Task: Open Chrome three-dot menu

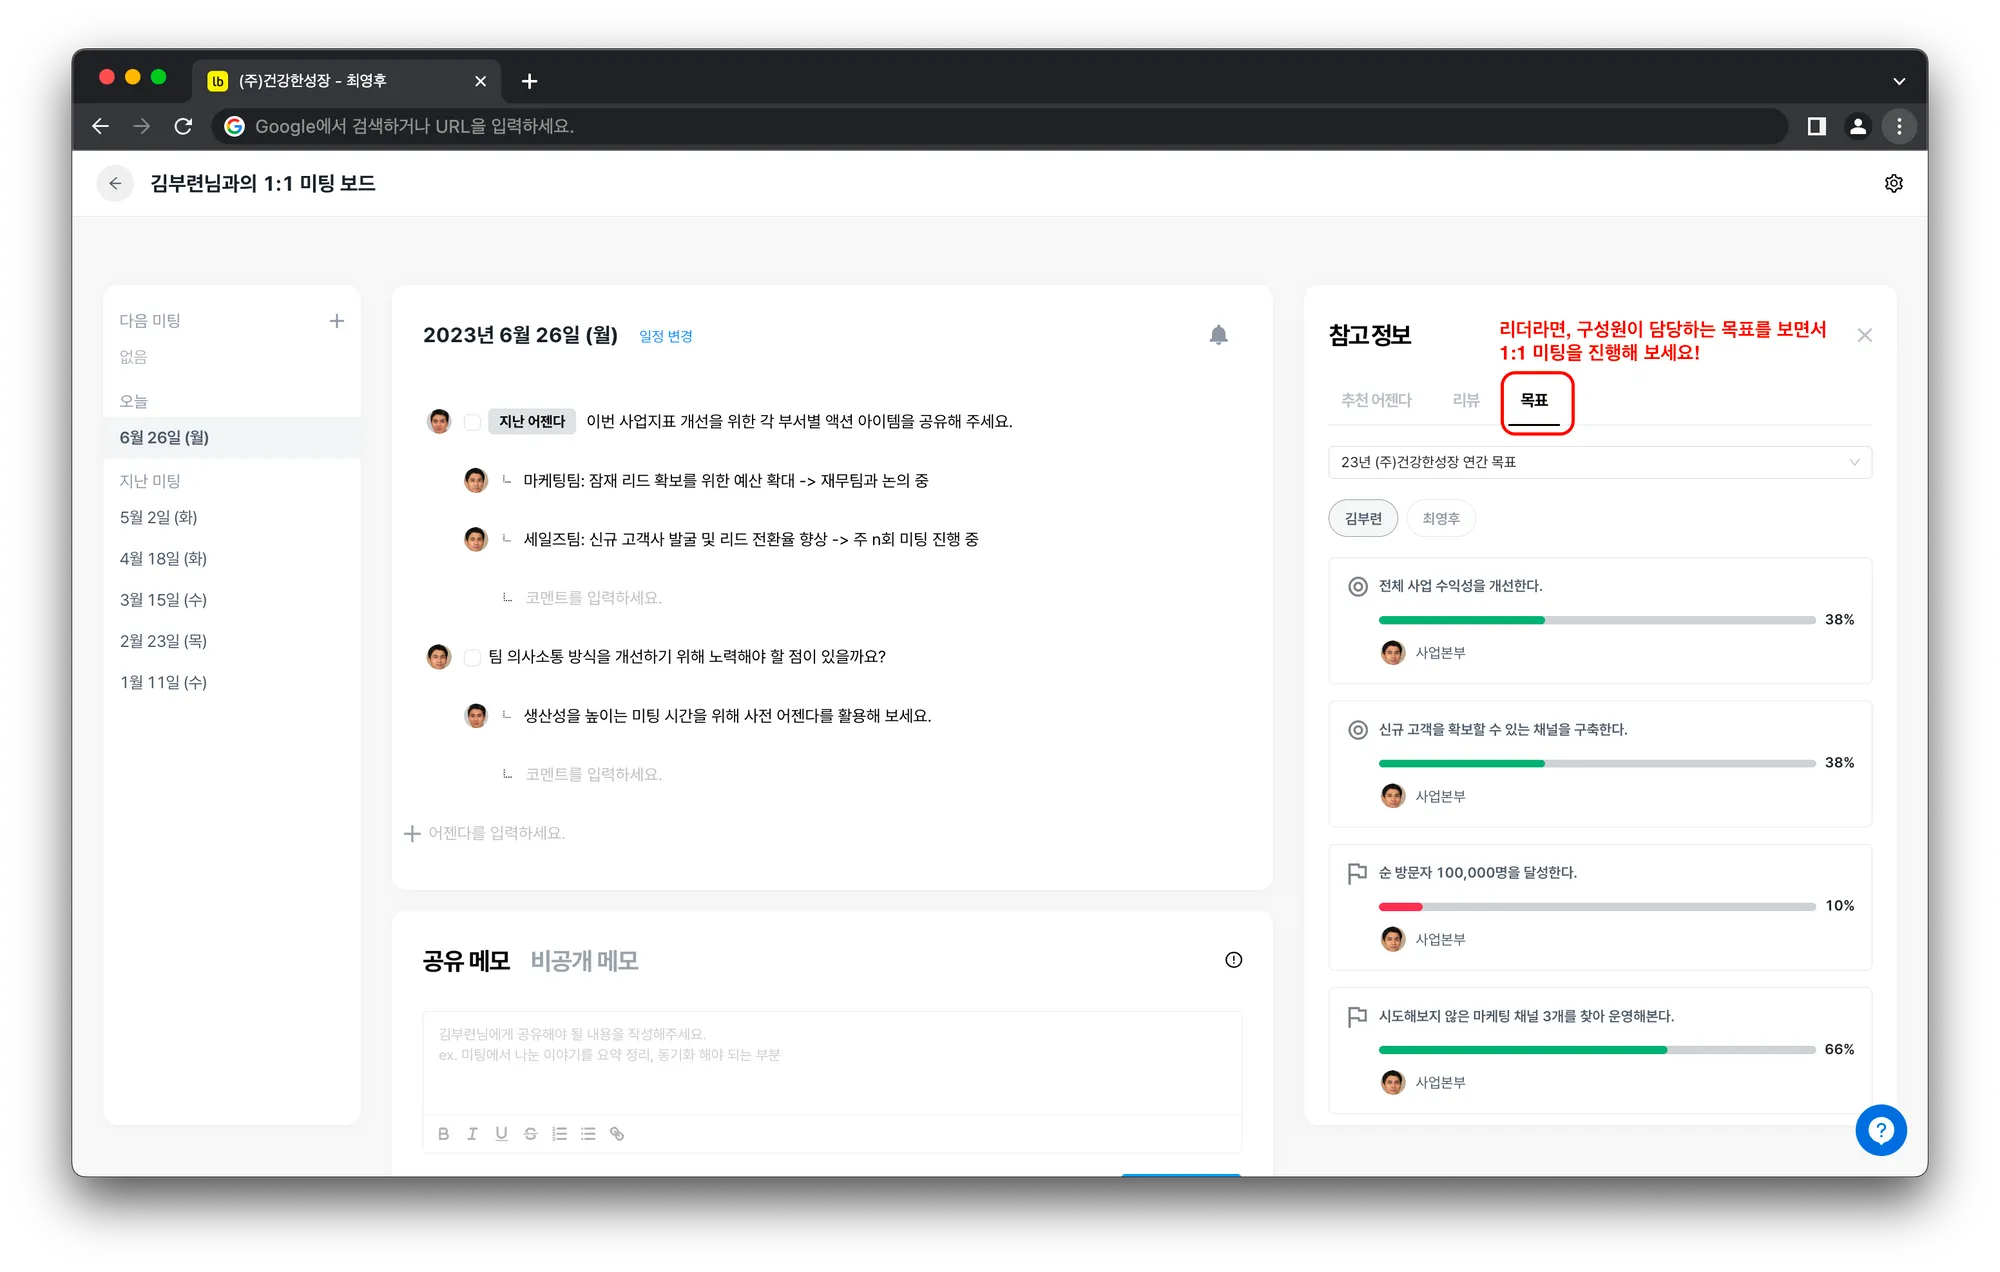Action: point(1898,126)
